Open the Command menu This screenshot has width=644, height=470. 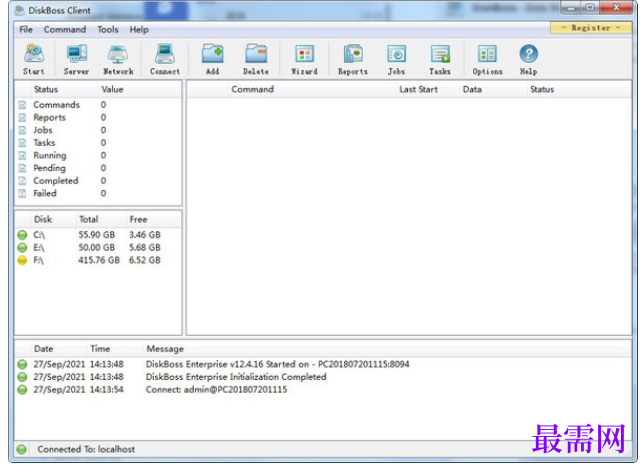point(65,30)
